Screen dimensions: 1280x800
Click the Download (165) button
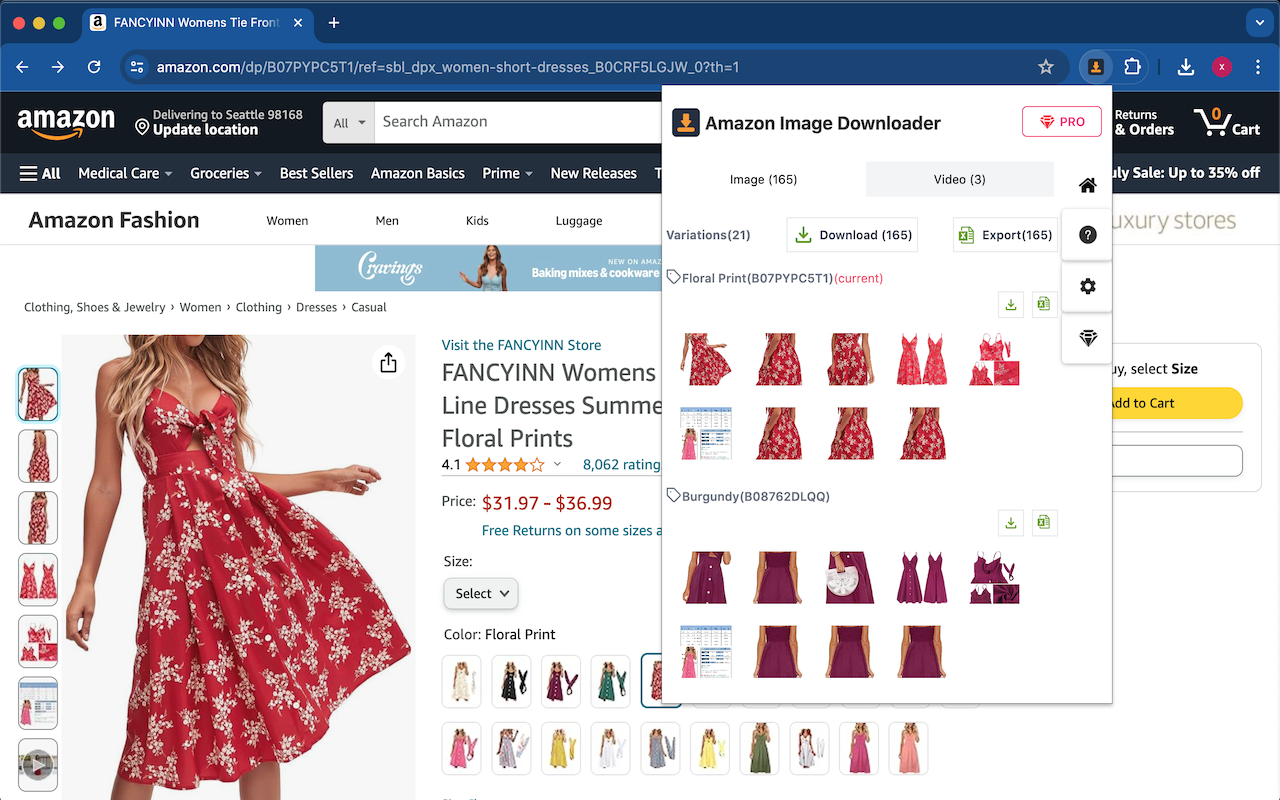click(x=852, y=235)
